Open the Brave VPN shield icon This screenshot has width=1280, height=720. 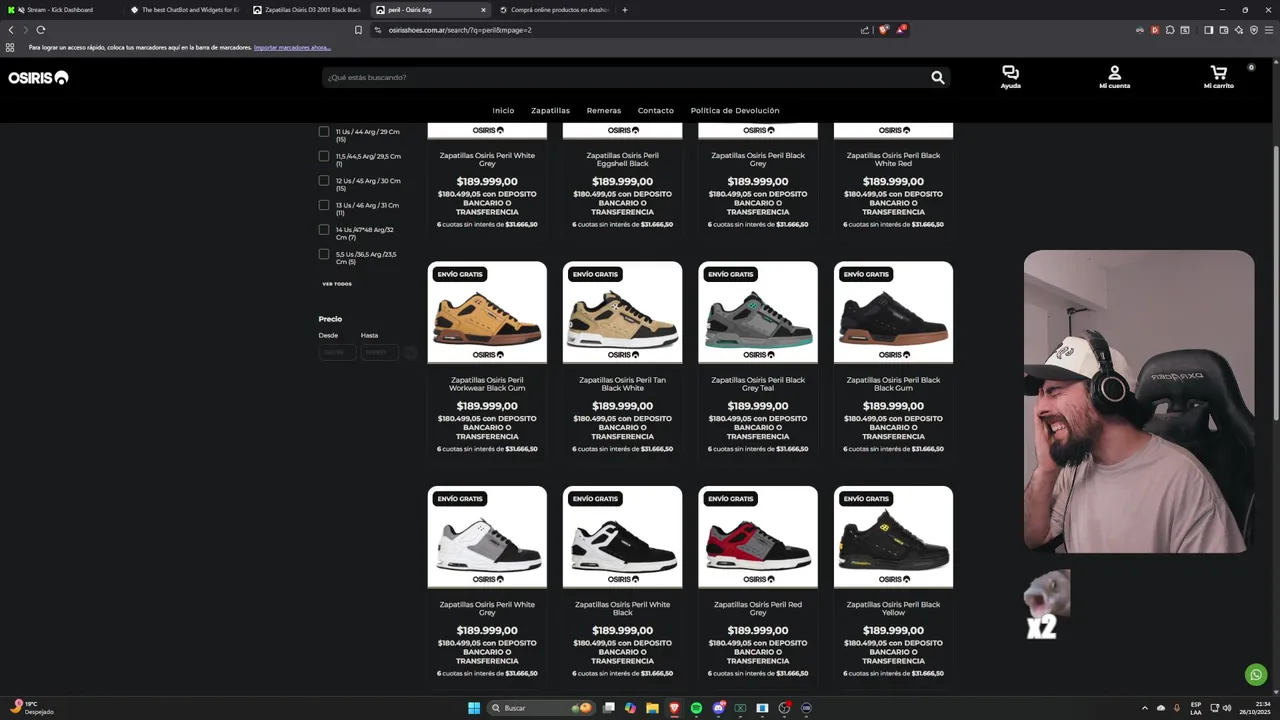pyautogui.click(x=1253, y=30)
